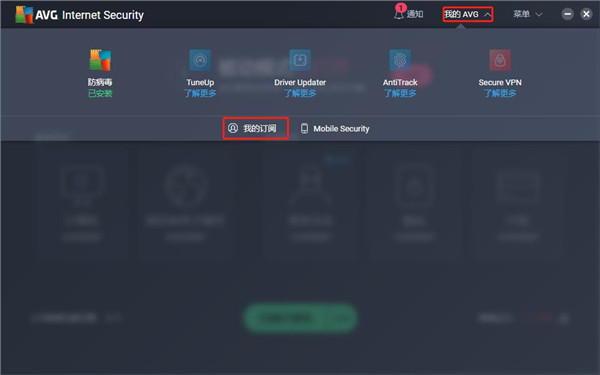
Task: Click 了解更多 under Secure VPN
Action: (x=500, y=93)
